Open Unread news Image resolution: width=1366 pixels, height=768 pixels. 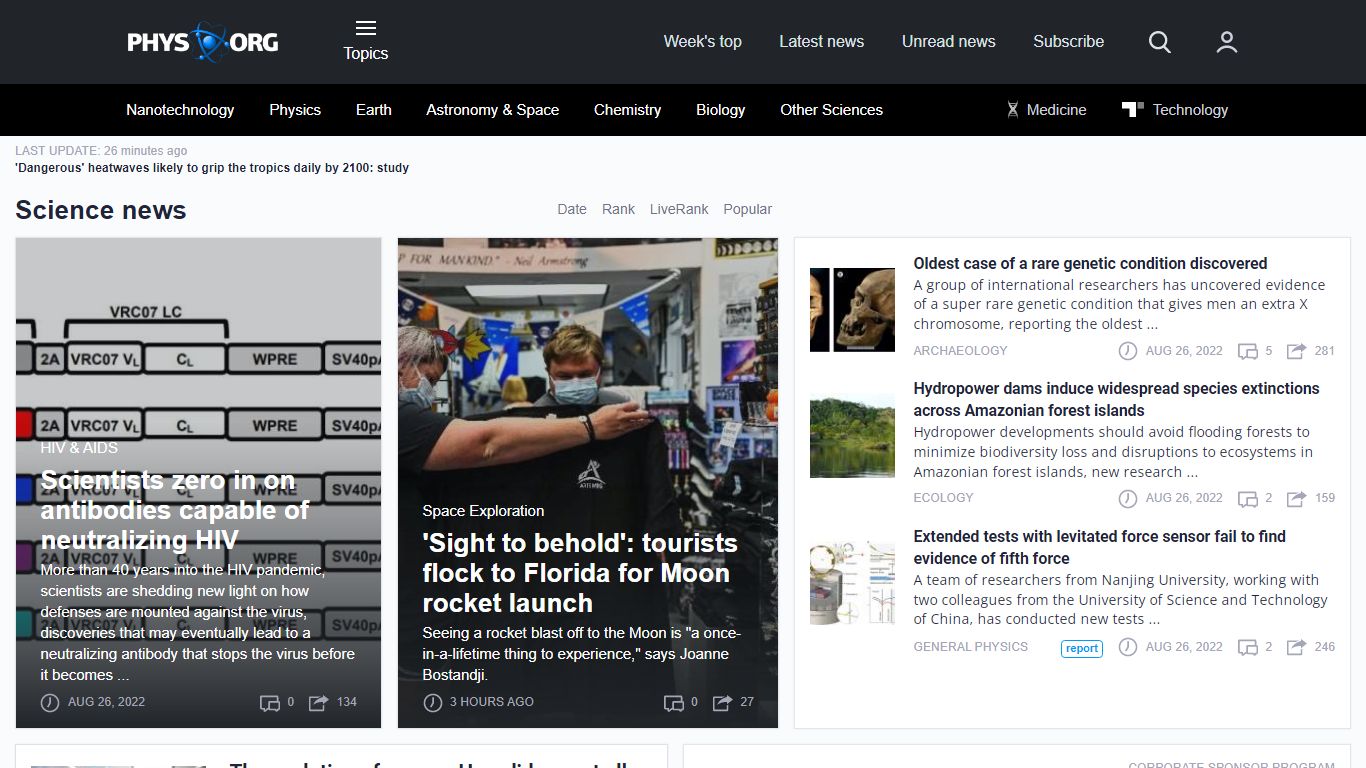tap(949, 42)
